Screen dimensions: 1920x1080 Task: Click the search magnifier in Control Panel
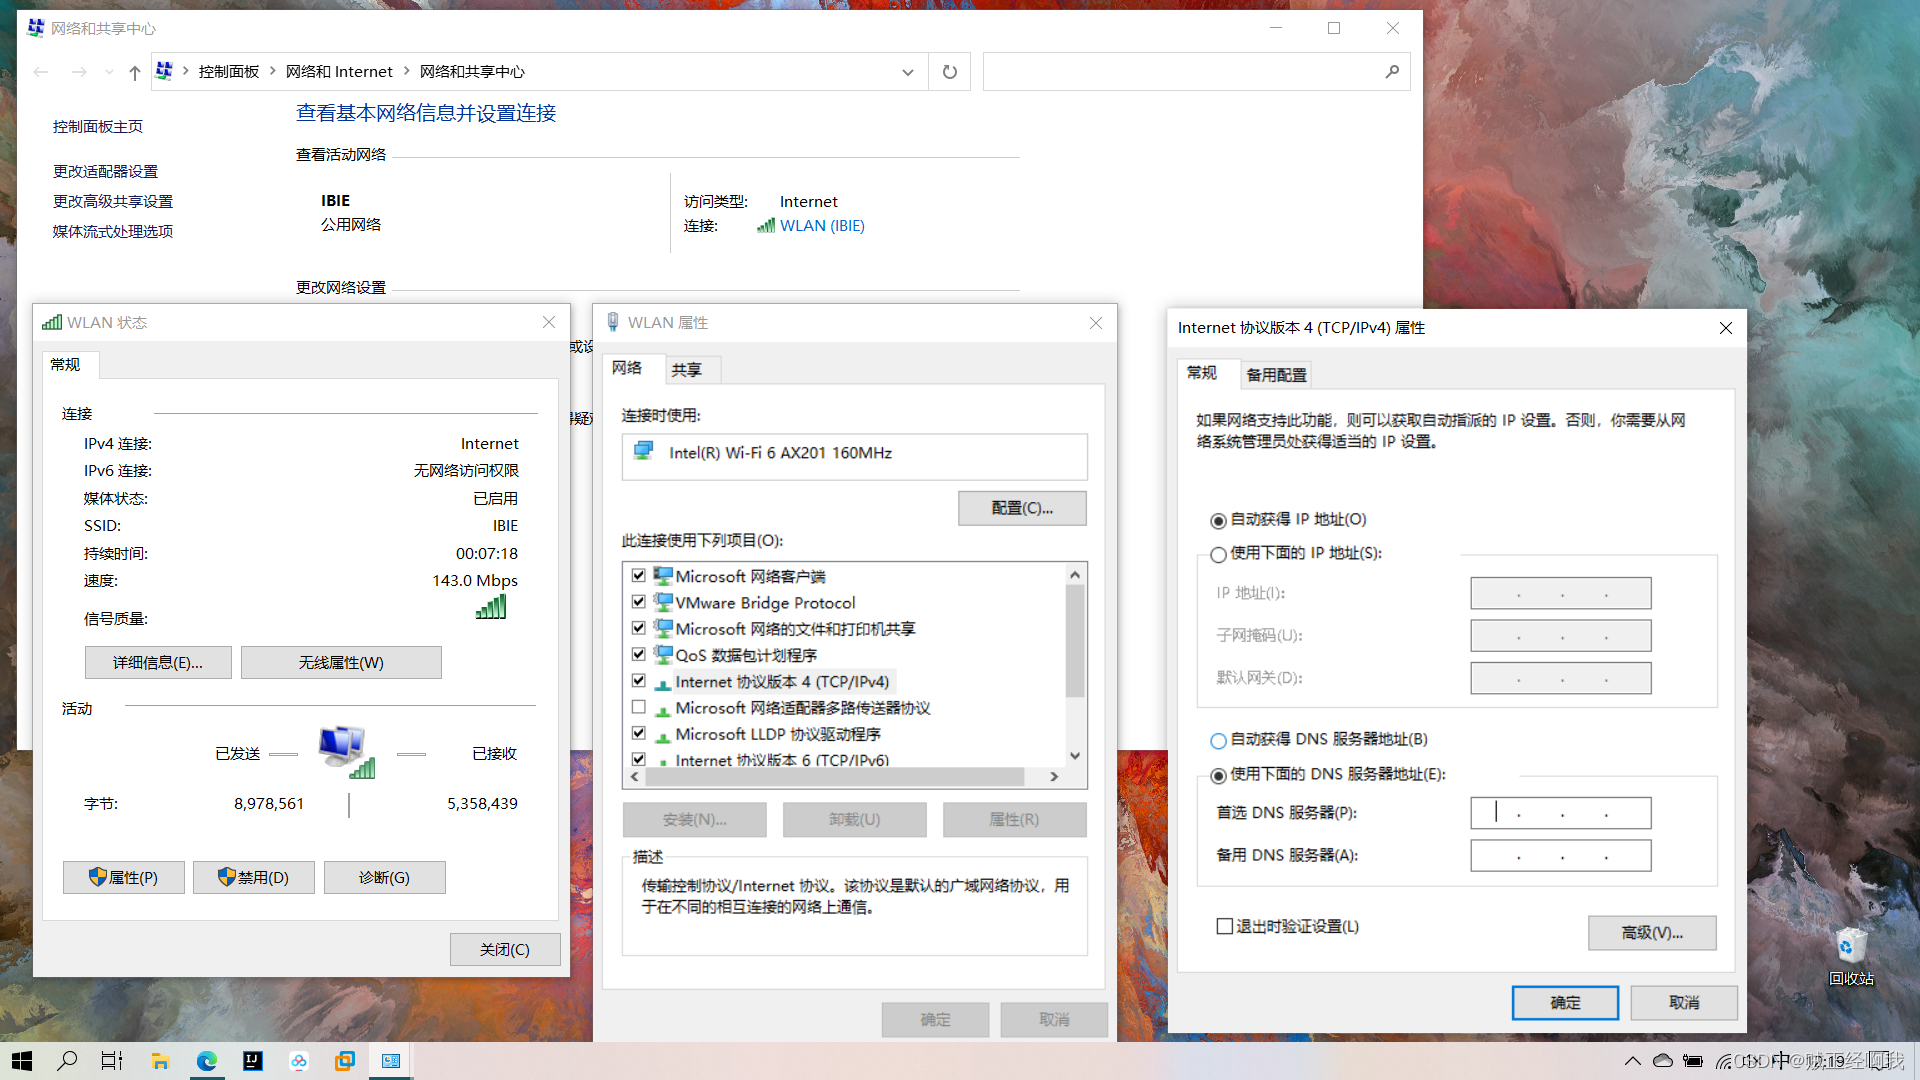pyautogui.click(x=1391, y=72)
